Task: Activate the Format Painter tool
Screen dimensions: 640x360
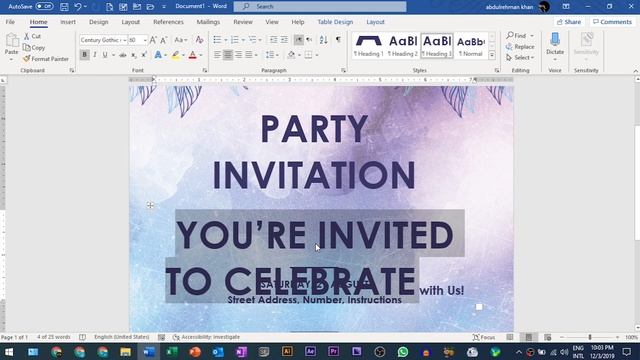Action: click(x=46, y=59)
